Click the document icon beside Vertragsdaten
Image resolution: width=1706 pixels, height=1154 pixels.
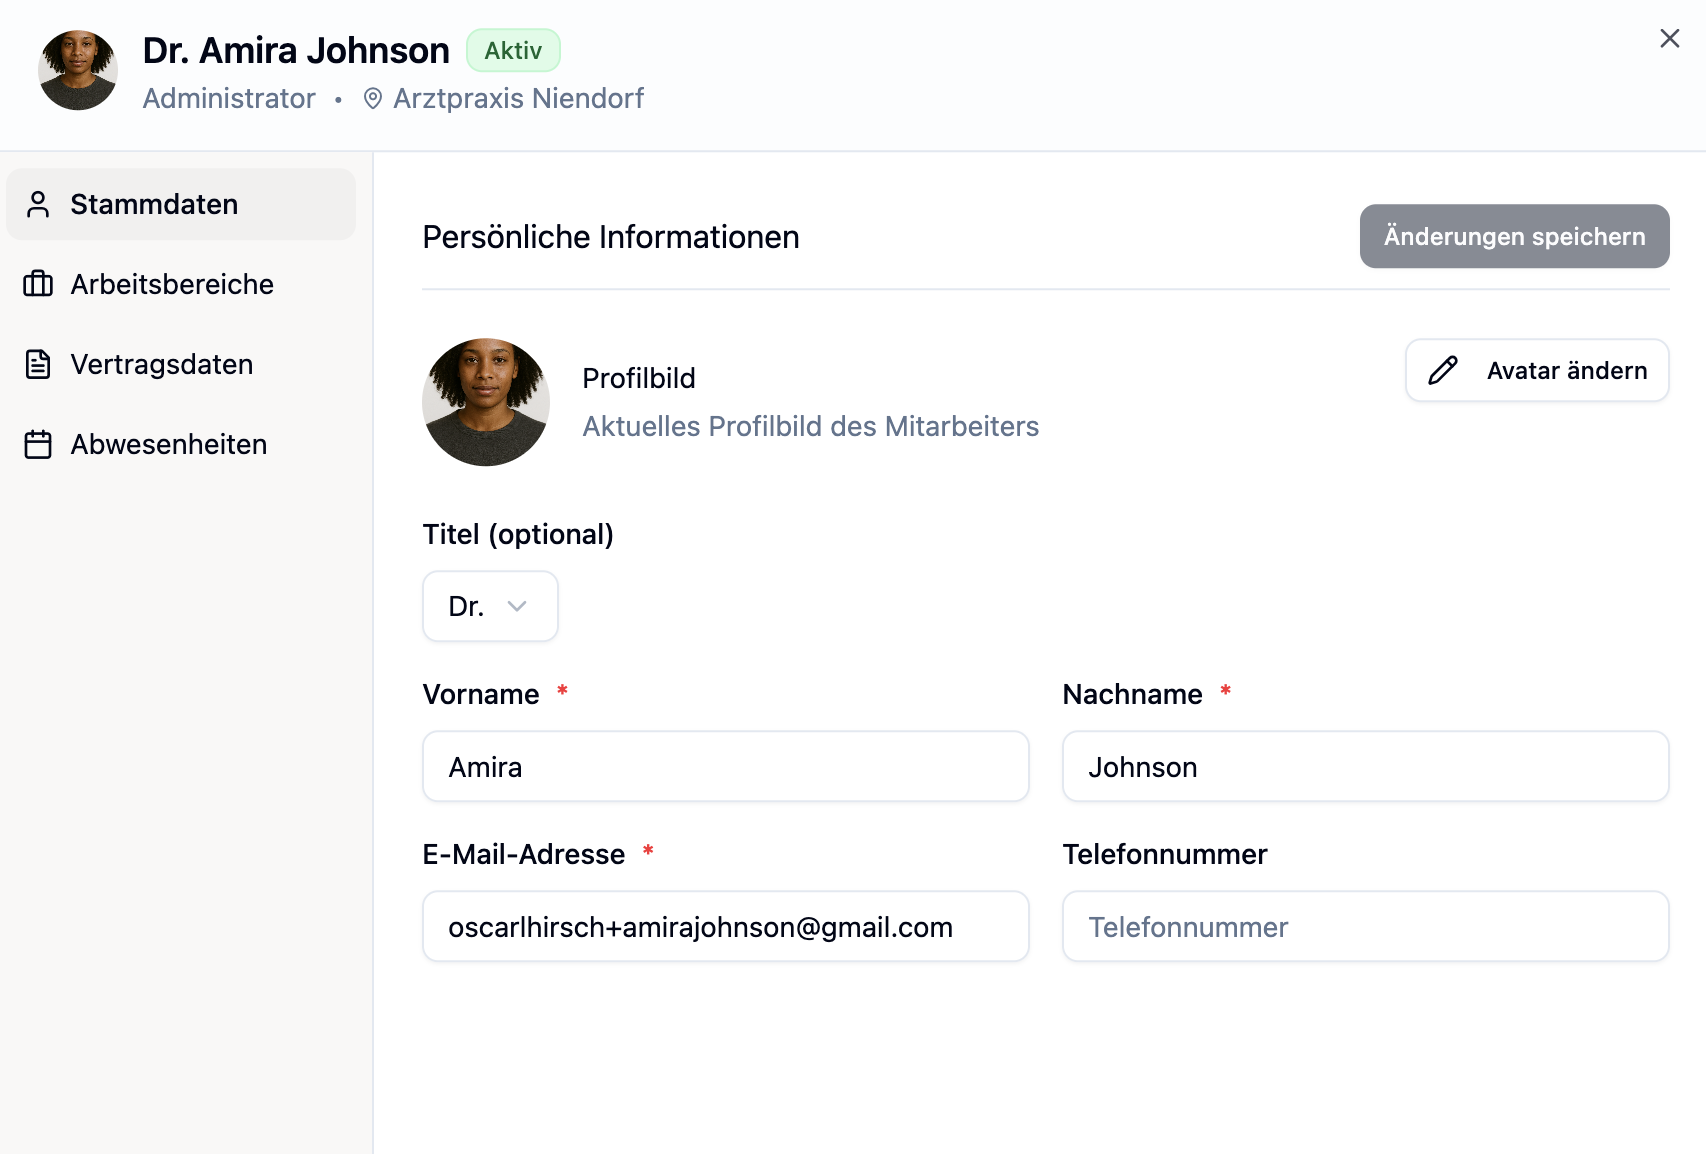pos(38,364)
